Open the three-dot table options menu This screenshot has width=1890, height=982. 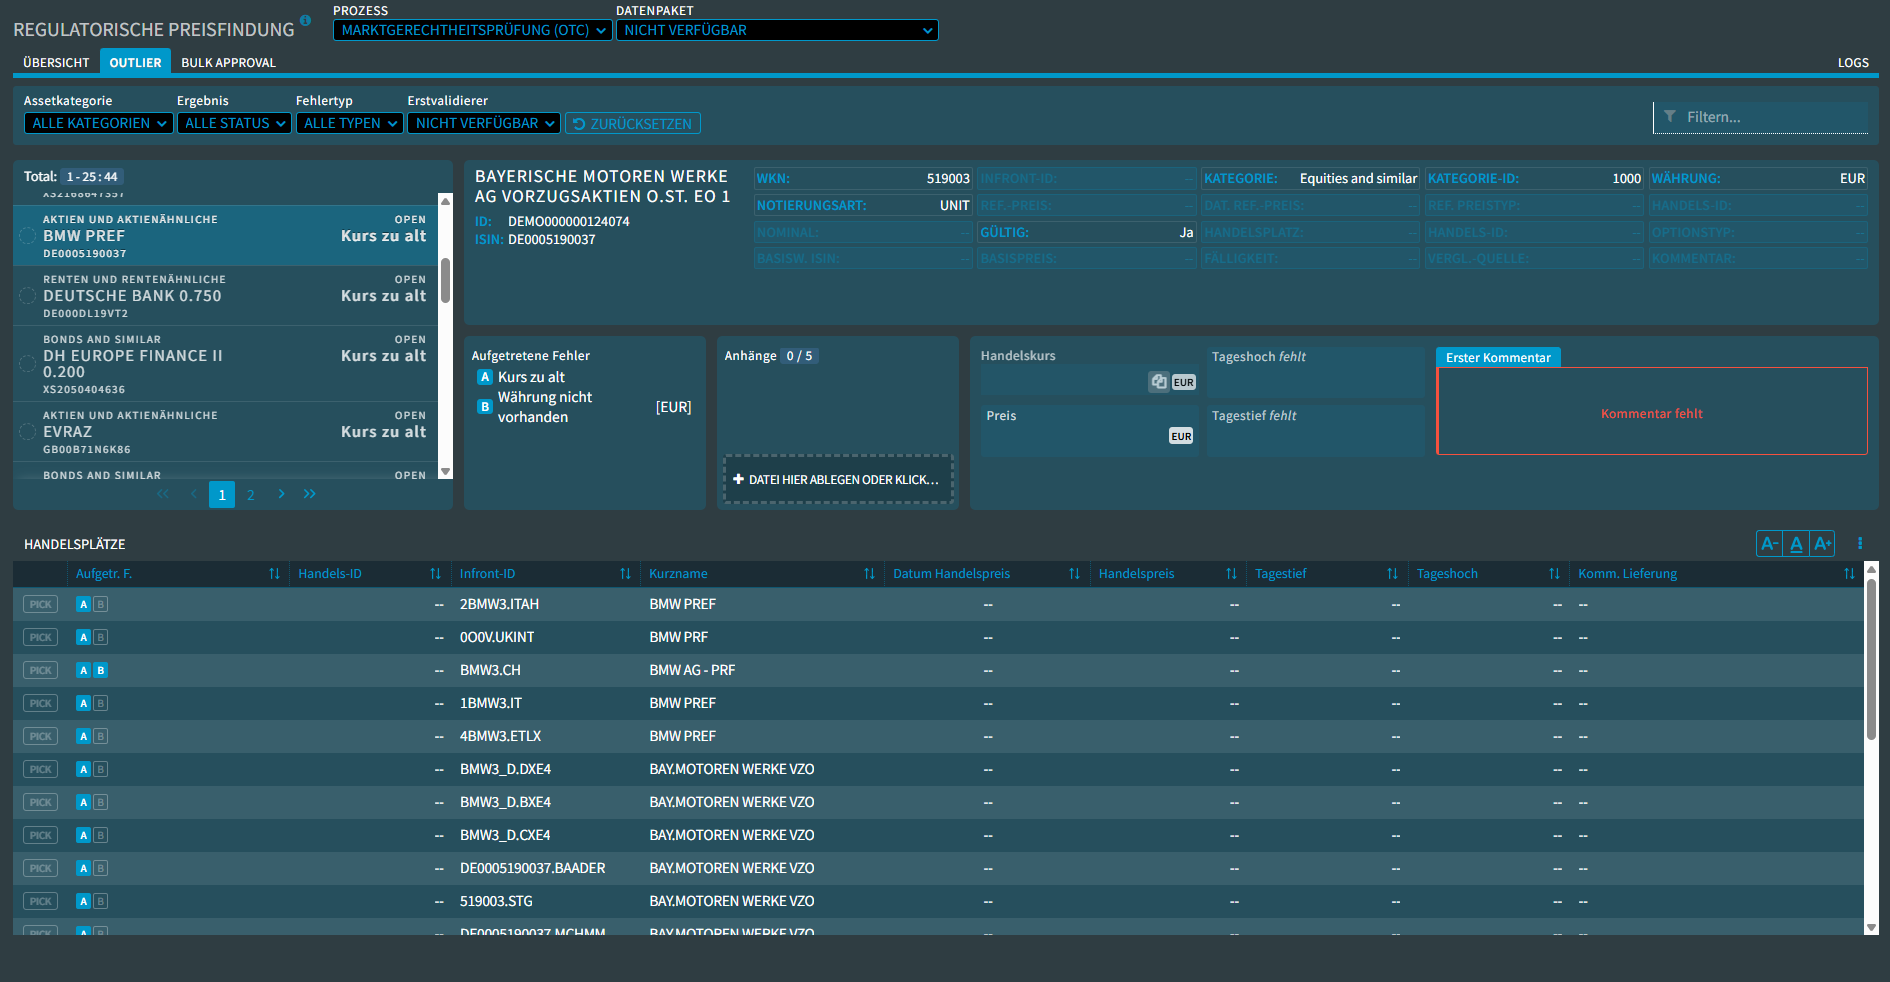1860,543
